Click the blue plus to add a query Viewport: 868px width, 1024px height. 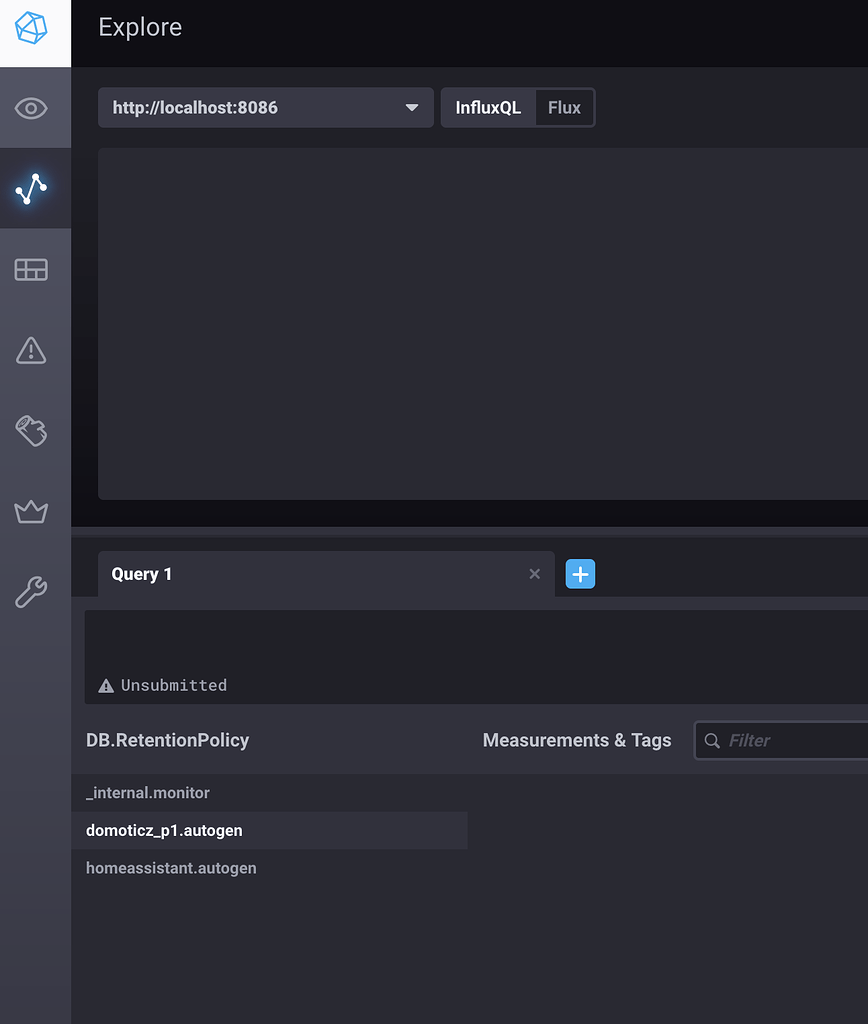point(580,573)
